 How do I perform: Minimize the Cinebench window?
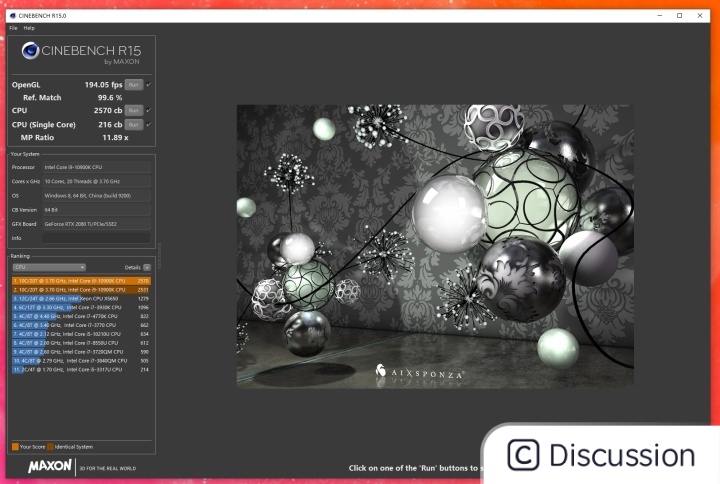coord(660,16)
